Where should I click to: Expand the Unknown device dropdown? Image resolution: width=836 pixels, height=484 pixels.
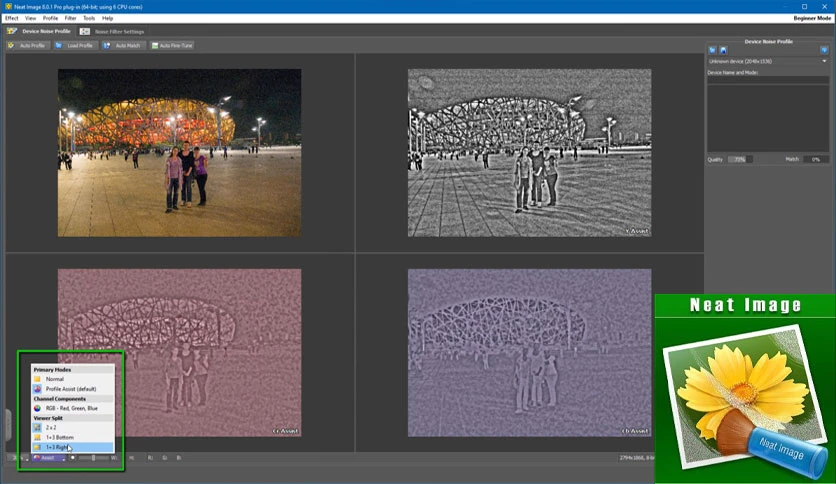click(x=768, y=61)
